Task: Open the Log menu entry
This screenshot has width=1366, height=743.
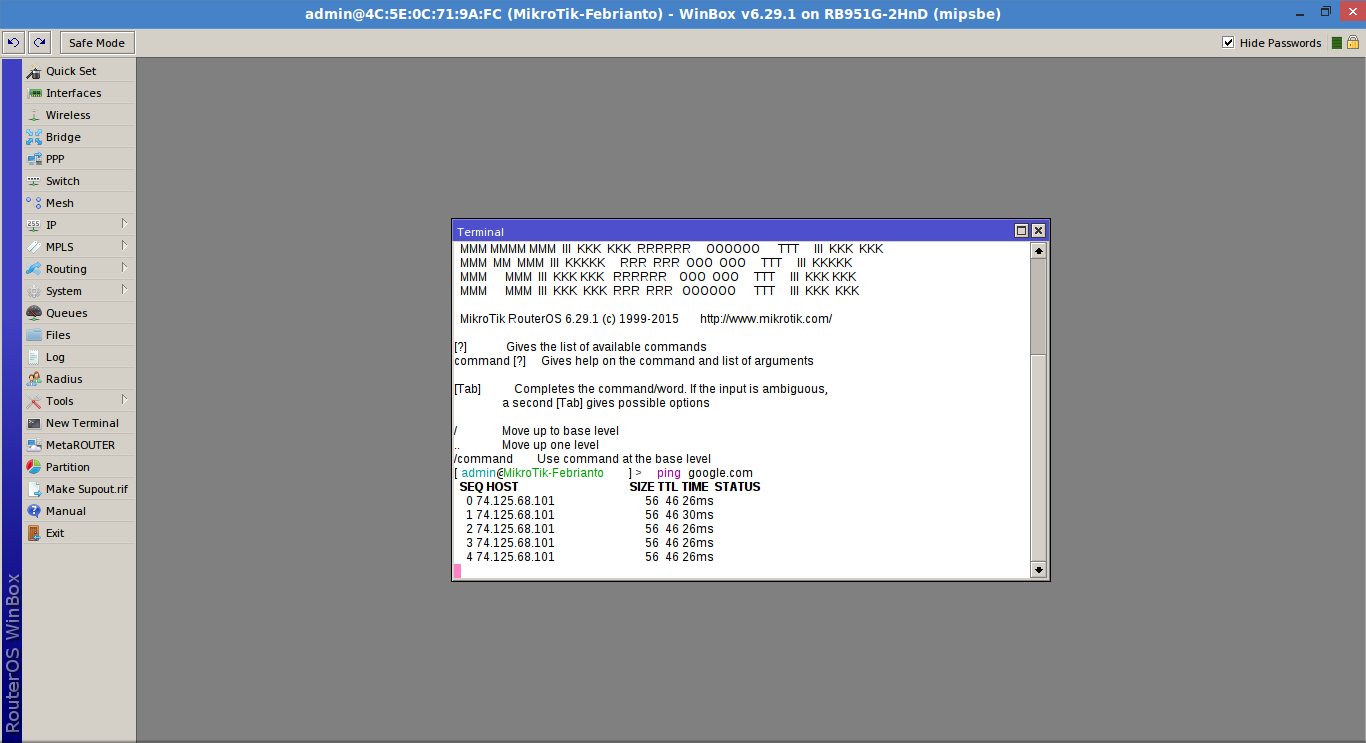Action: (x=79, y=357)
